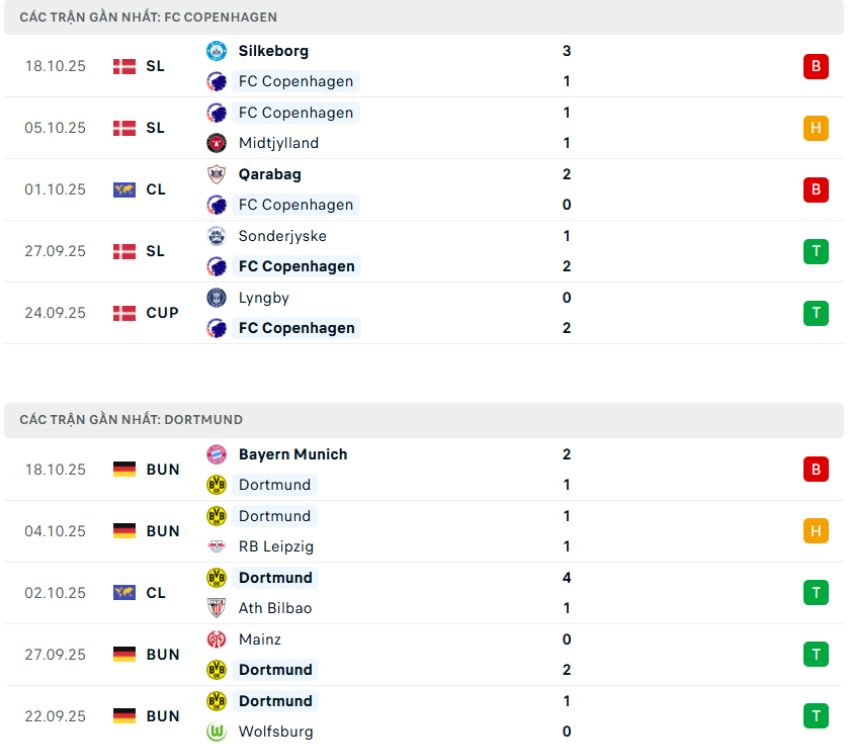Select the Mainz club badge
849x744 pixels.
coord(216,639)
